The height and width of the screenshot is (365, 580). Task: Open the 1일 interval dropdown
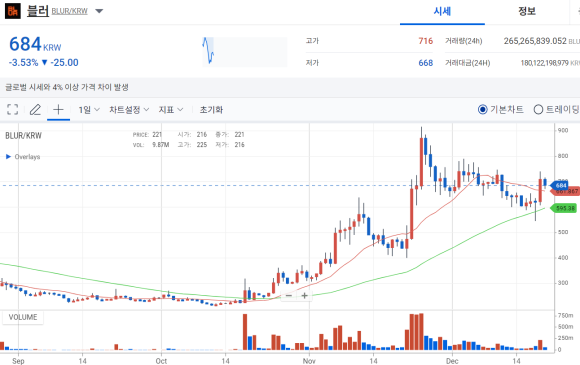tap(89, 109)
